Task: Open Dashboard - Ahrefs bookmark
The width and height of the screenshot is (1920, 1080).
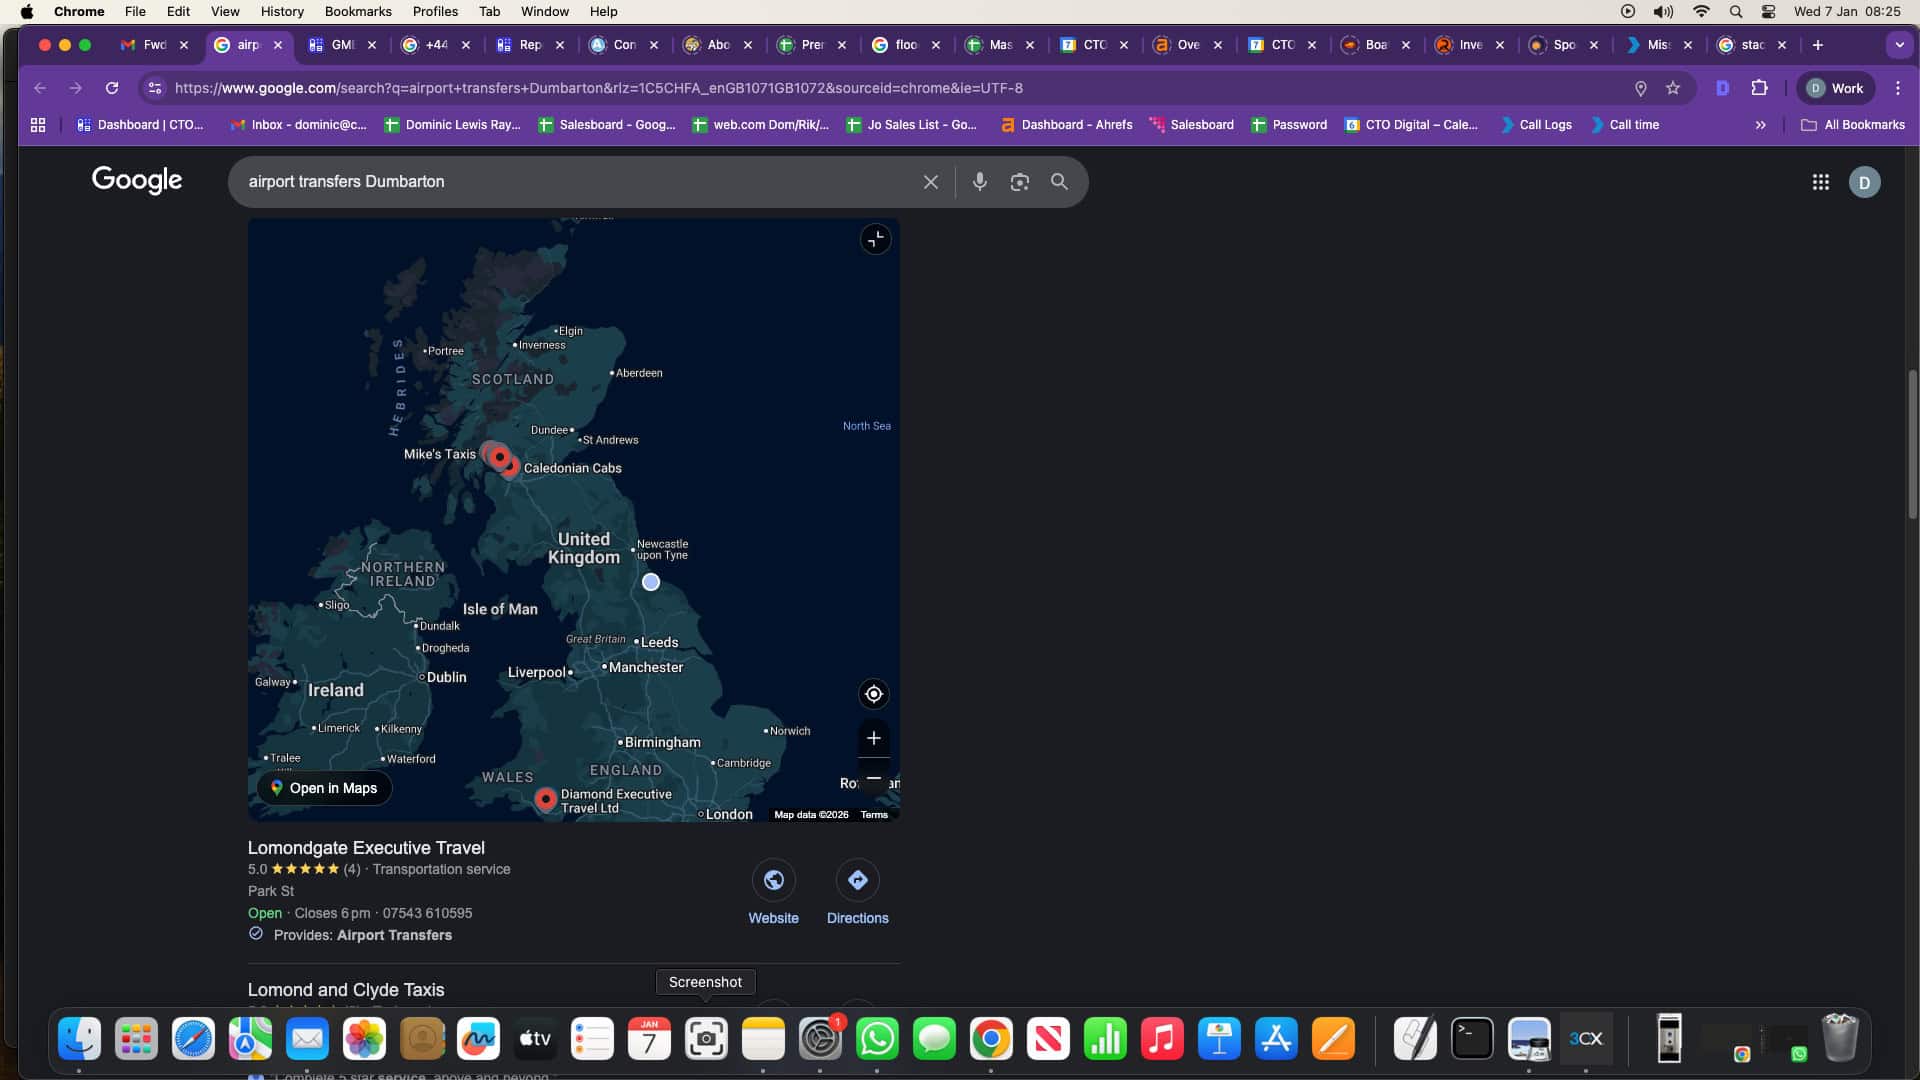Action: [x=1066, y=125]
